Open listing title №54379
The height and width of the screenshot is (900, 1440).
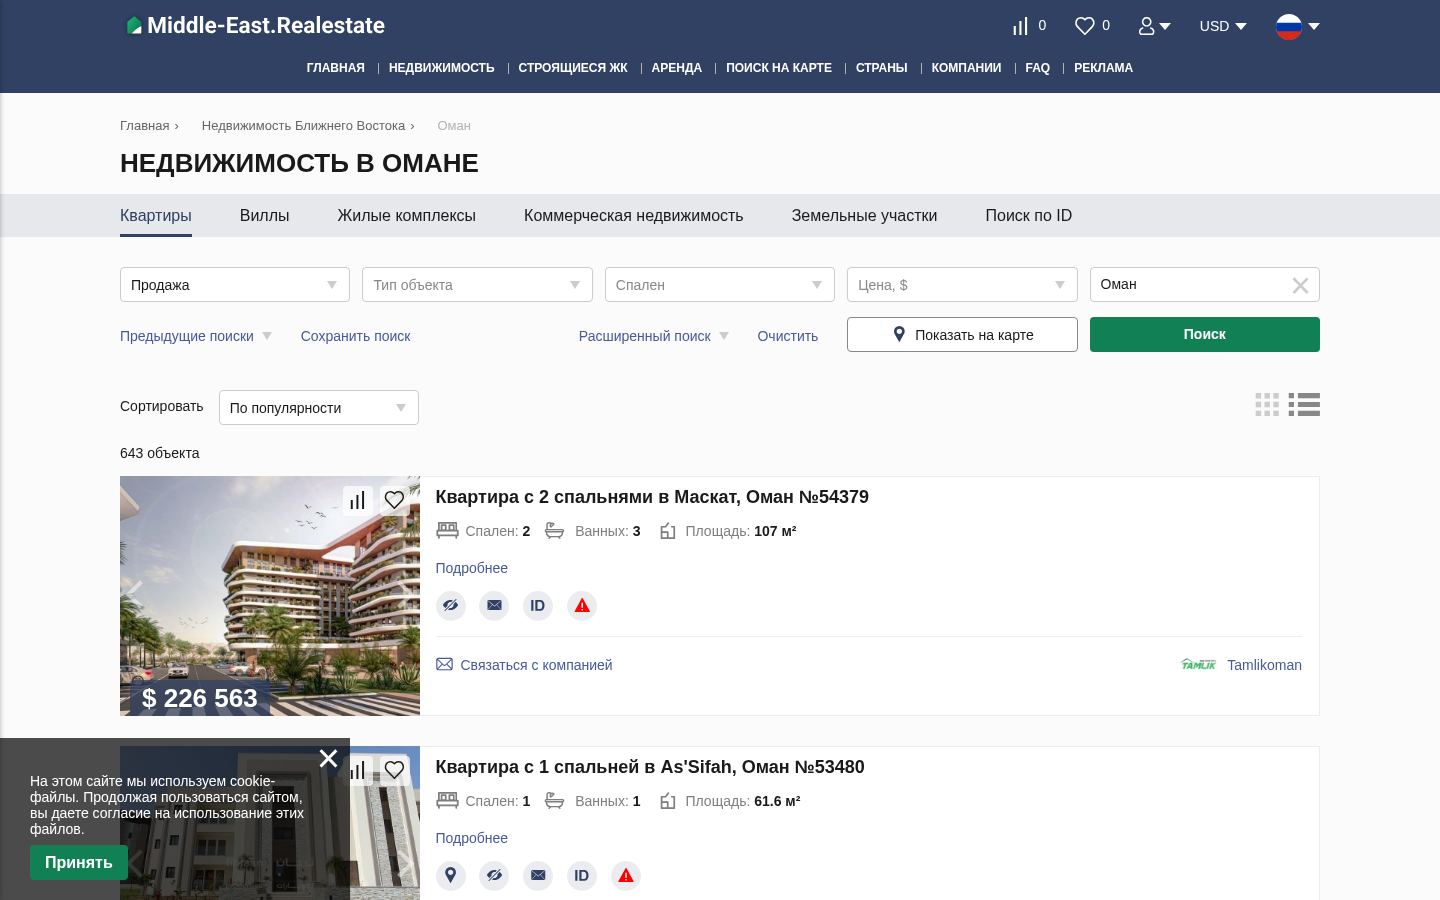pos(652,497)
